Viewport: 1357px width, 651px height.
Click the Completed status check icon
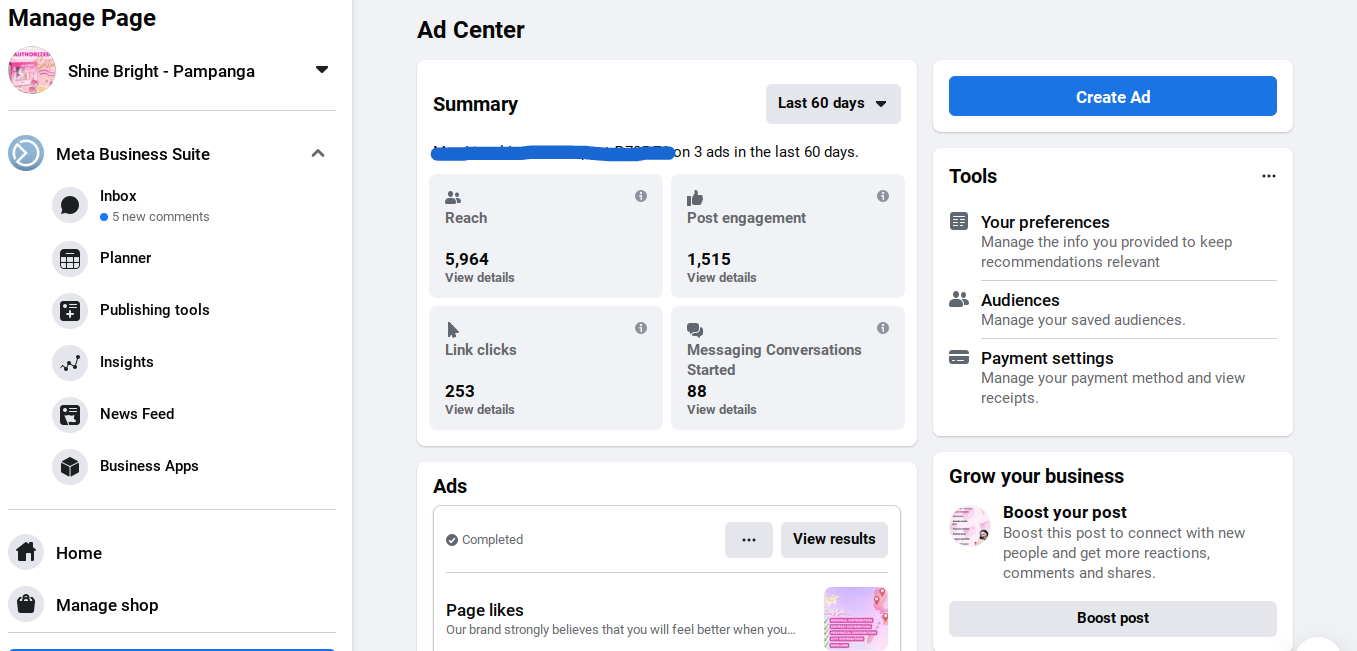pos(452,540)
